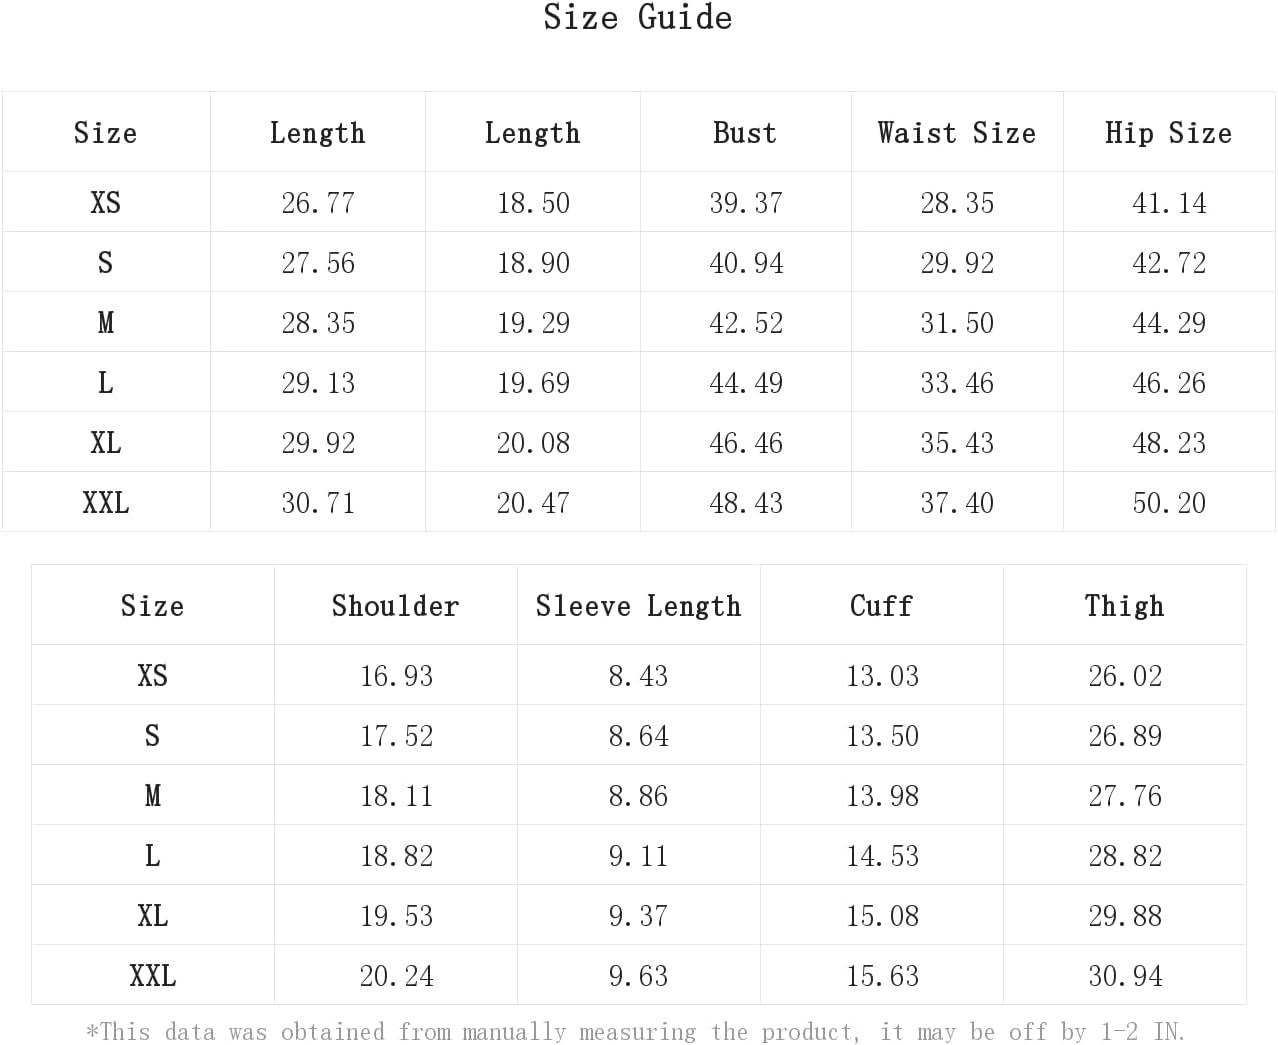The height and width of the screenshot is (1045, 1278).
Task: Click the Shoulder column header
Action: (395, 606)
